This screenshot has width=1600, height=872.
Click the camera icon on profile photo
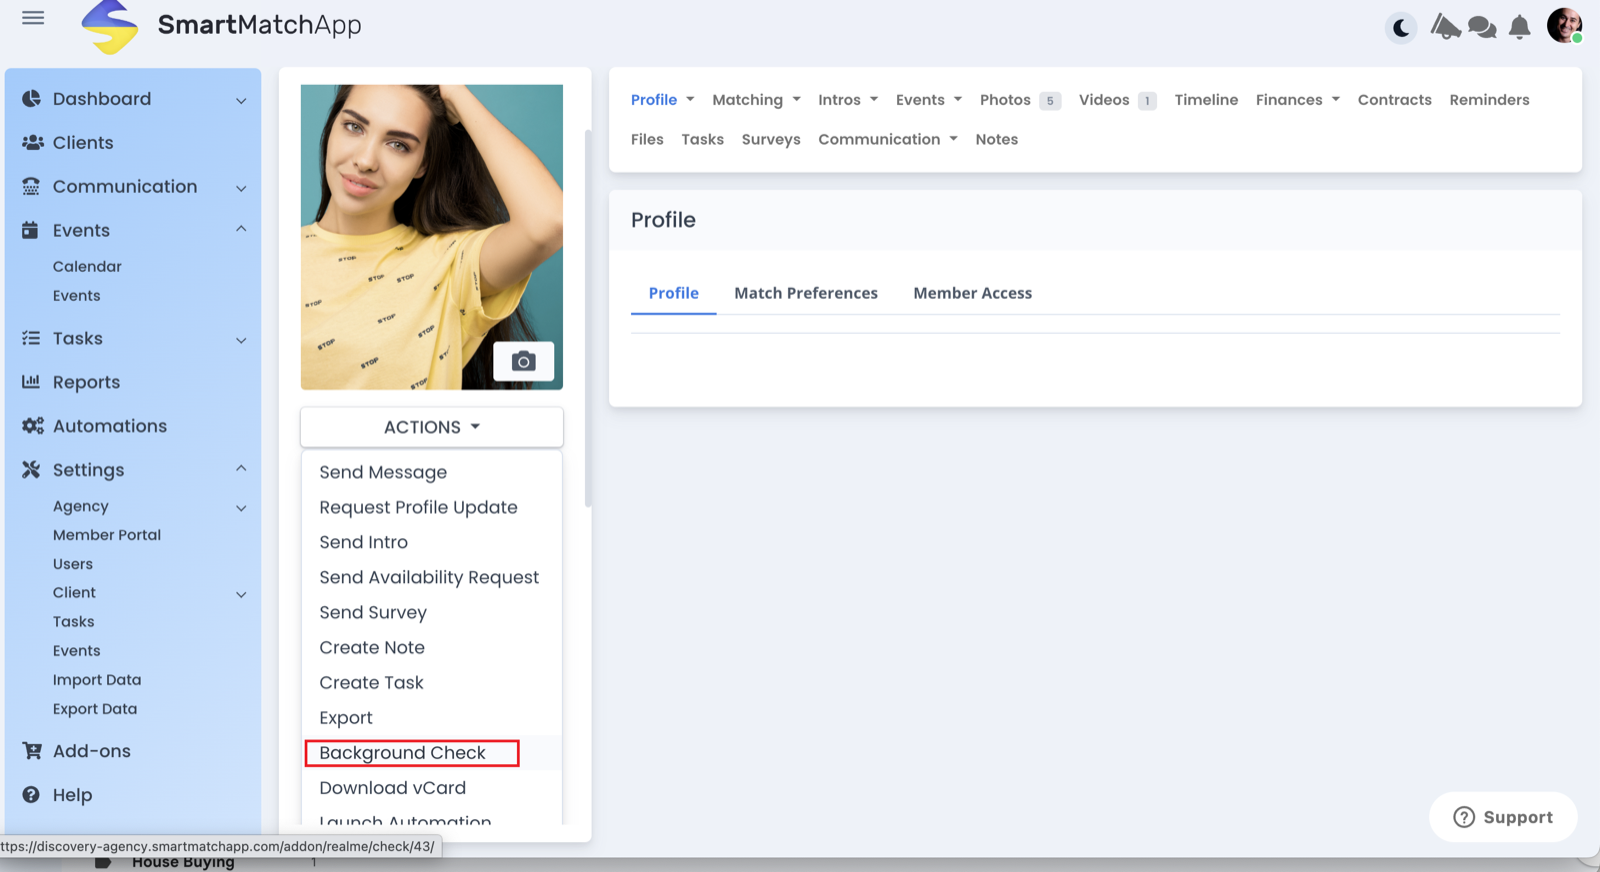coord(523,361)
